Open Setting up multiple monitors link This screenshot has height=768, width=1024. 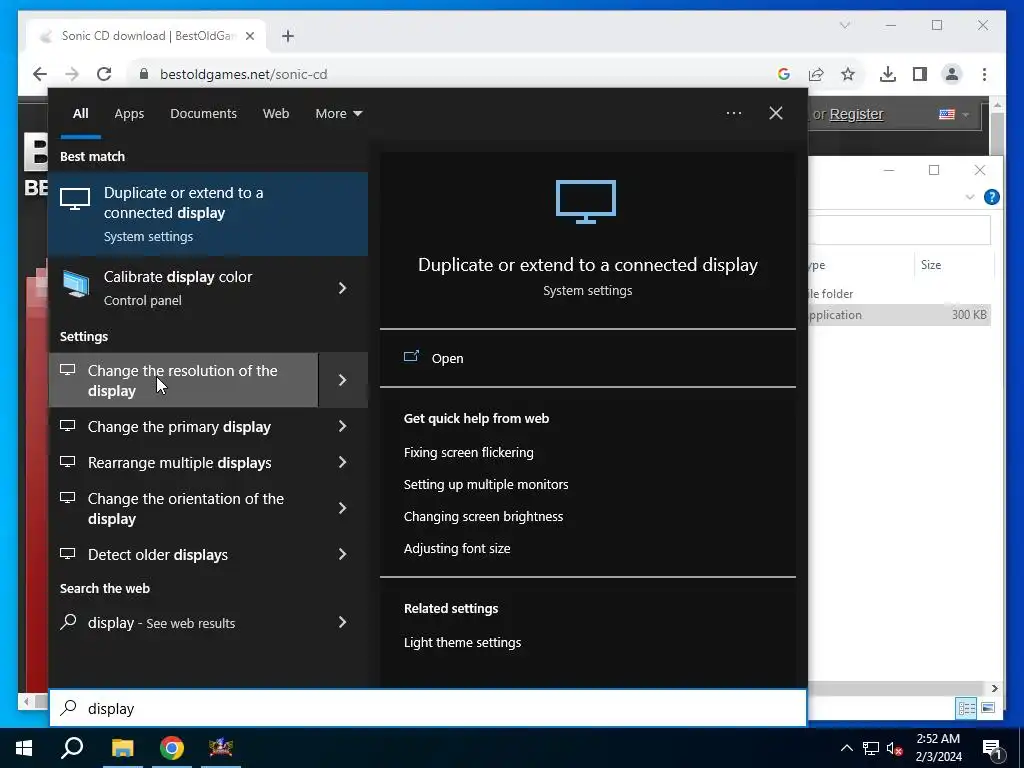tap(486, 484)
